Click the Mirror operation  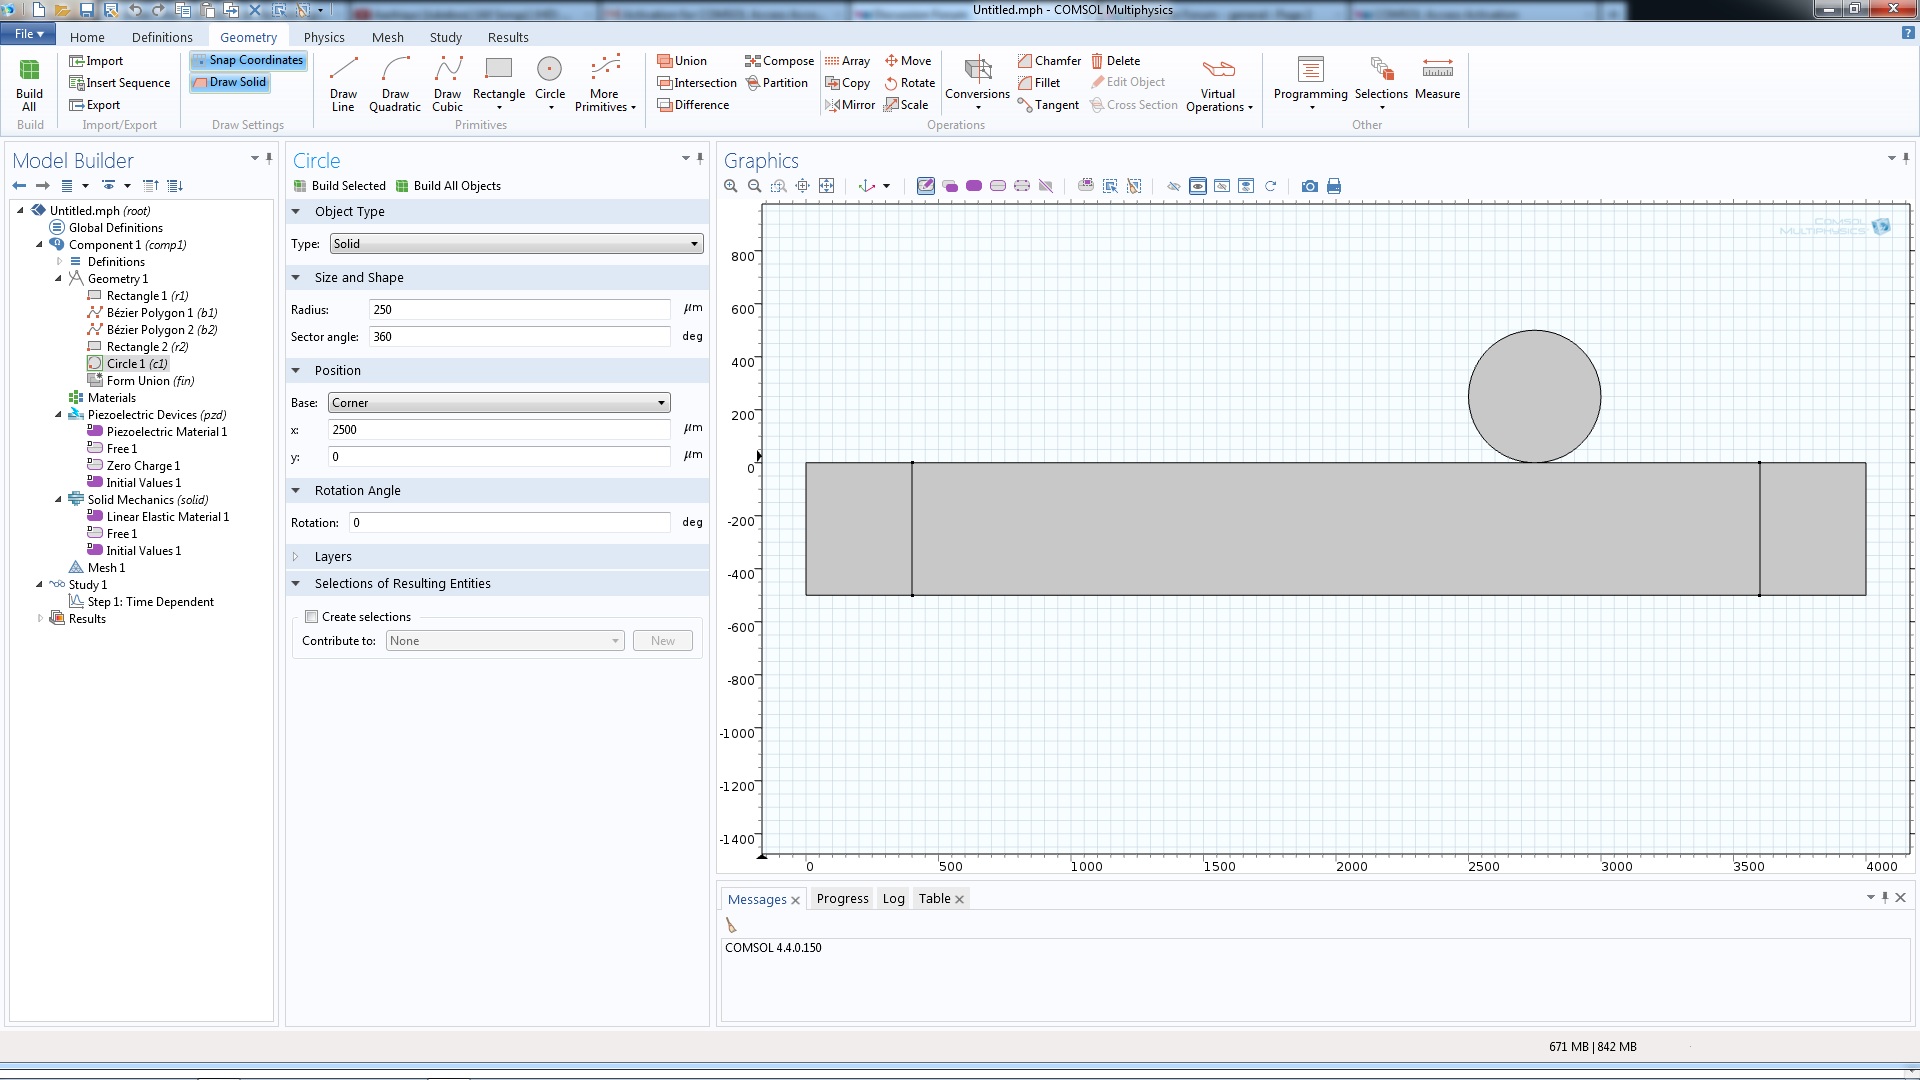click(850, 105)
